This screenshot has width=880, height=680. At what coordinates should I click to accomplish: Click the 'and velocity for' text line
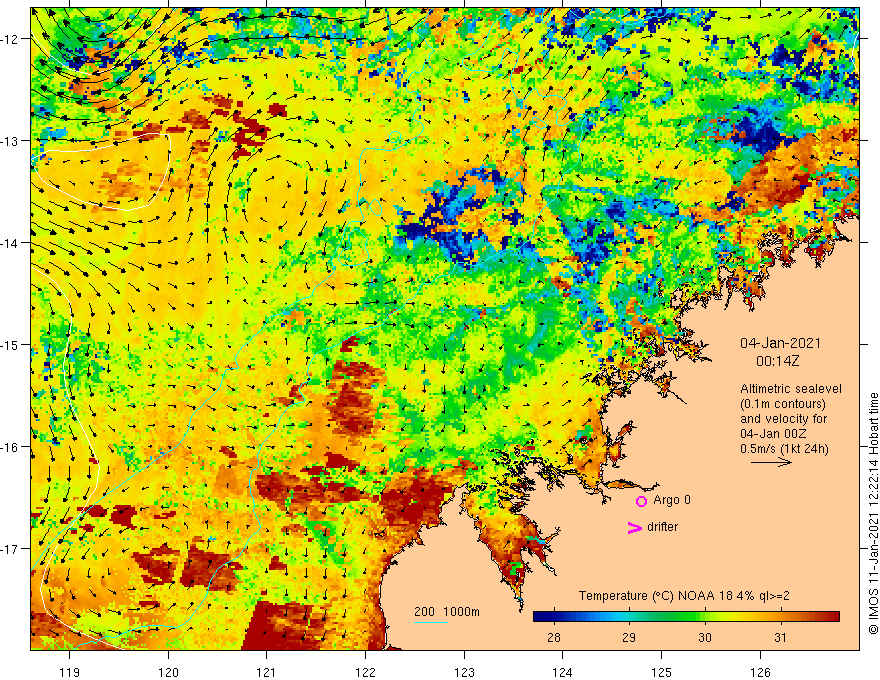[x=783, y=419]
